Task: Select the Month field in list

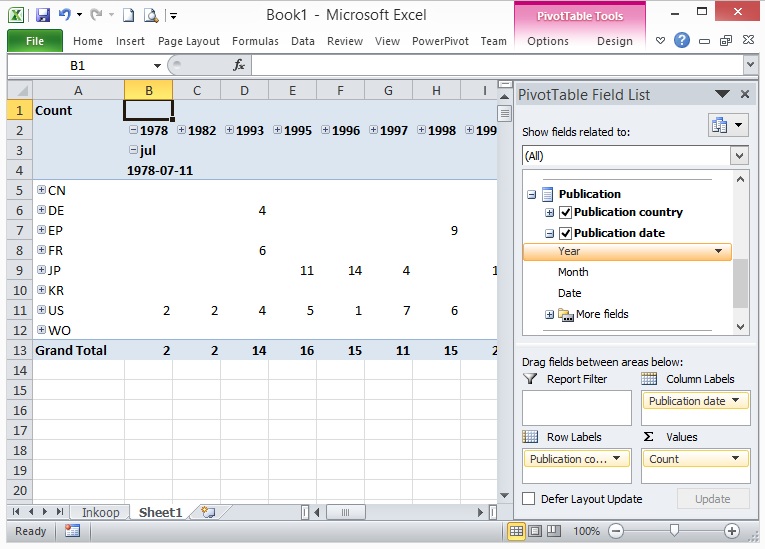Action: coord(573,272)
